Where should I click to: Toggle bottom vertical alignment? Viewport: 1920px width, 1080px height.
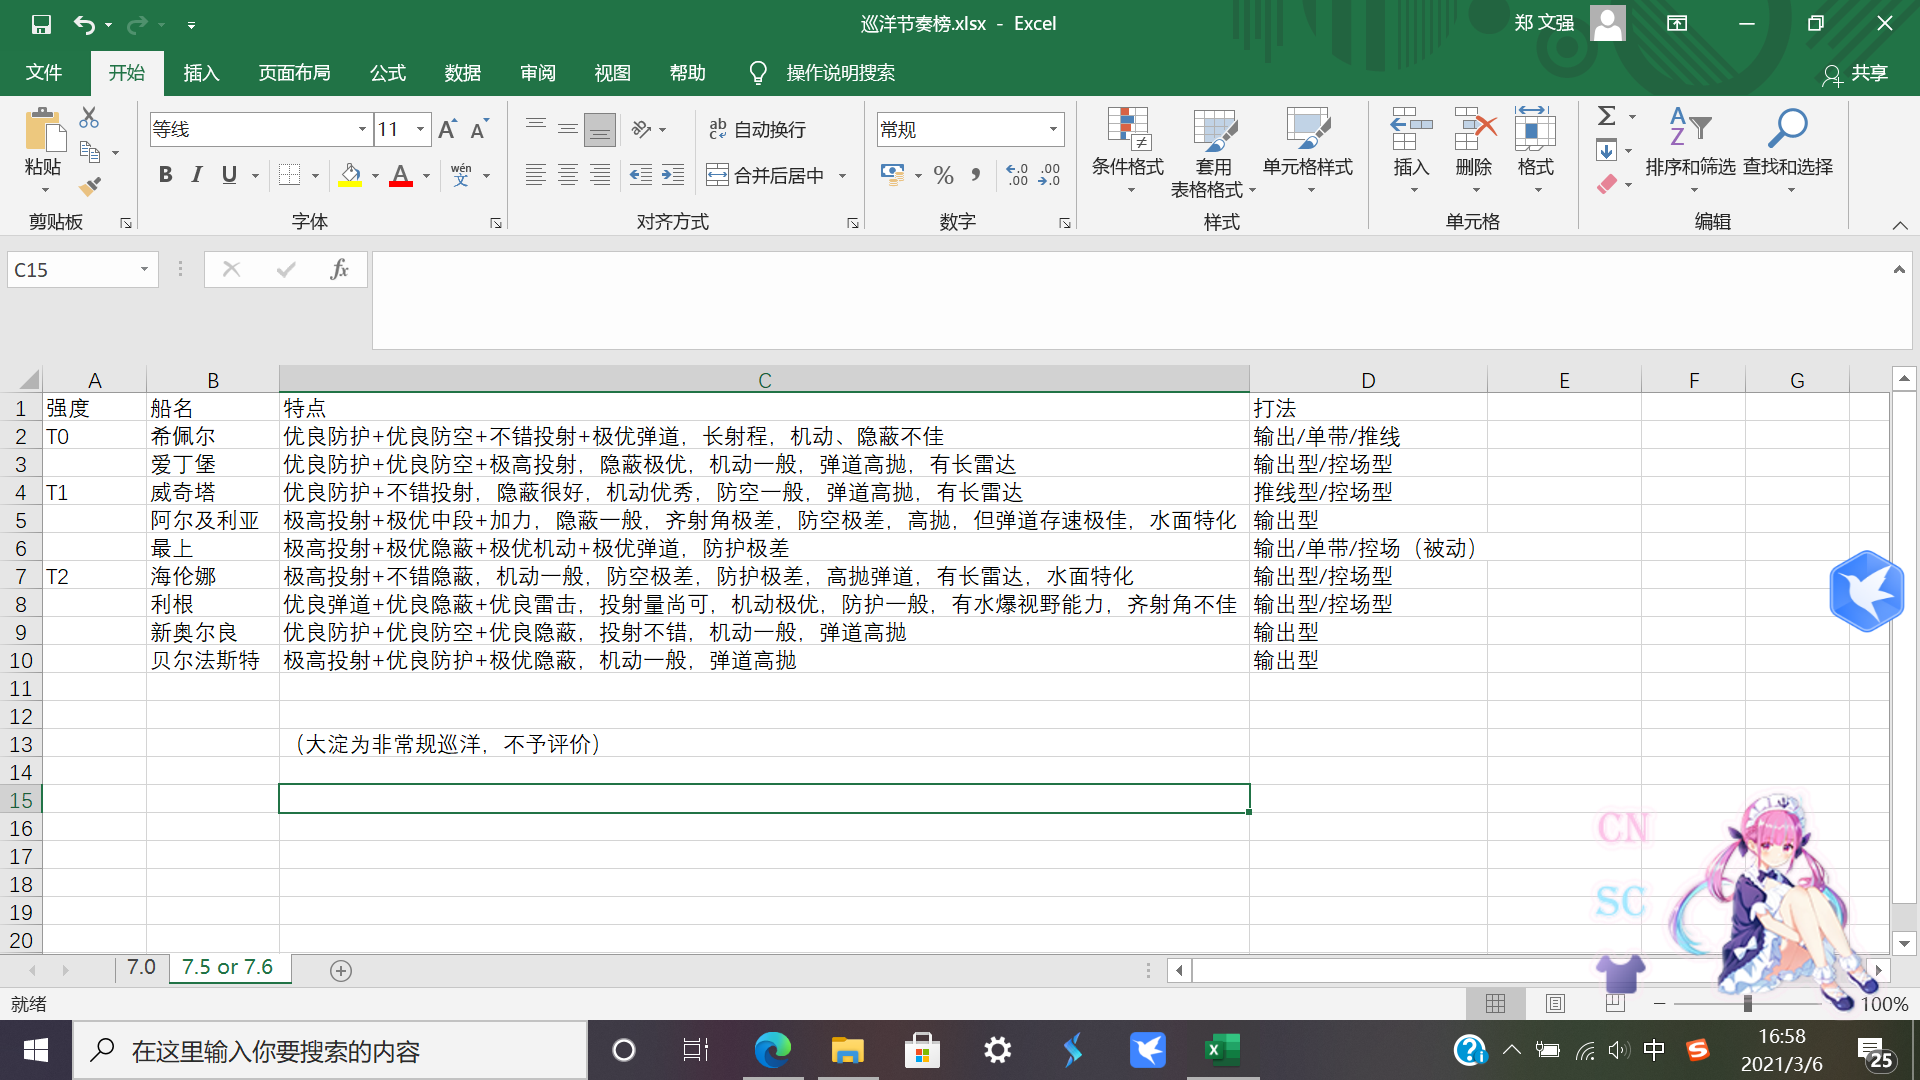tap(600, 129)
